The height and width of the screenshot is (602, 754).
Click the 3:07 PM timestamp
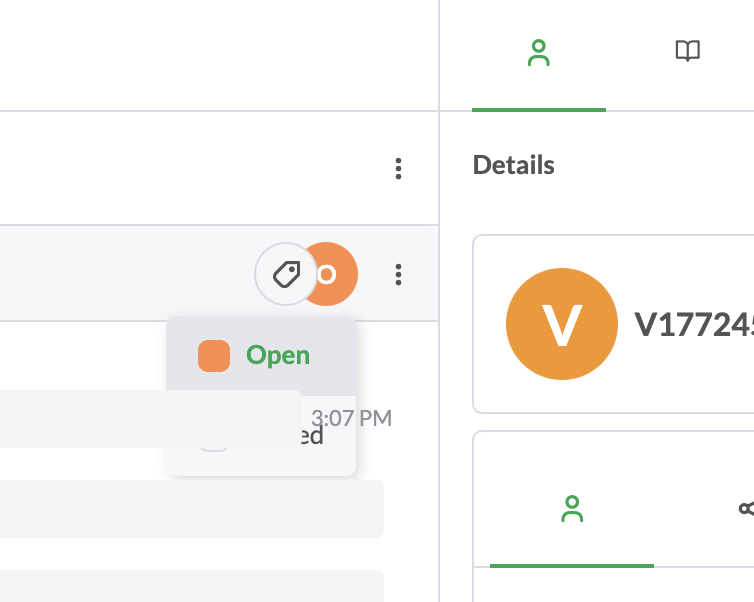pos(351,418)
